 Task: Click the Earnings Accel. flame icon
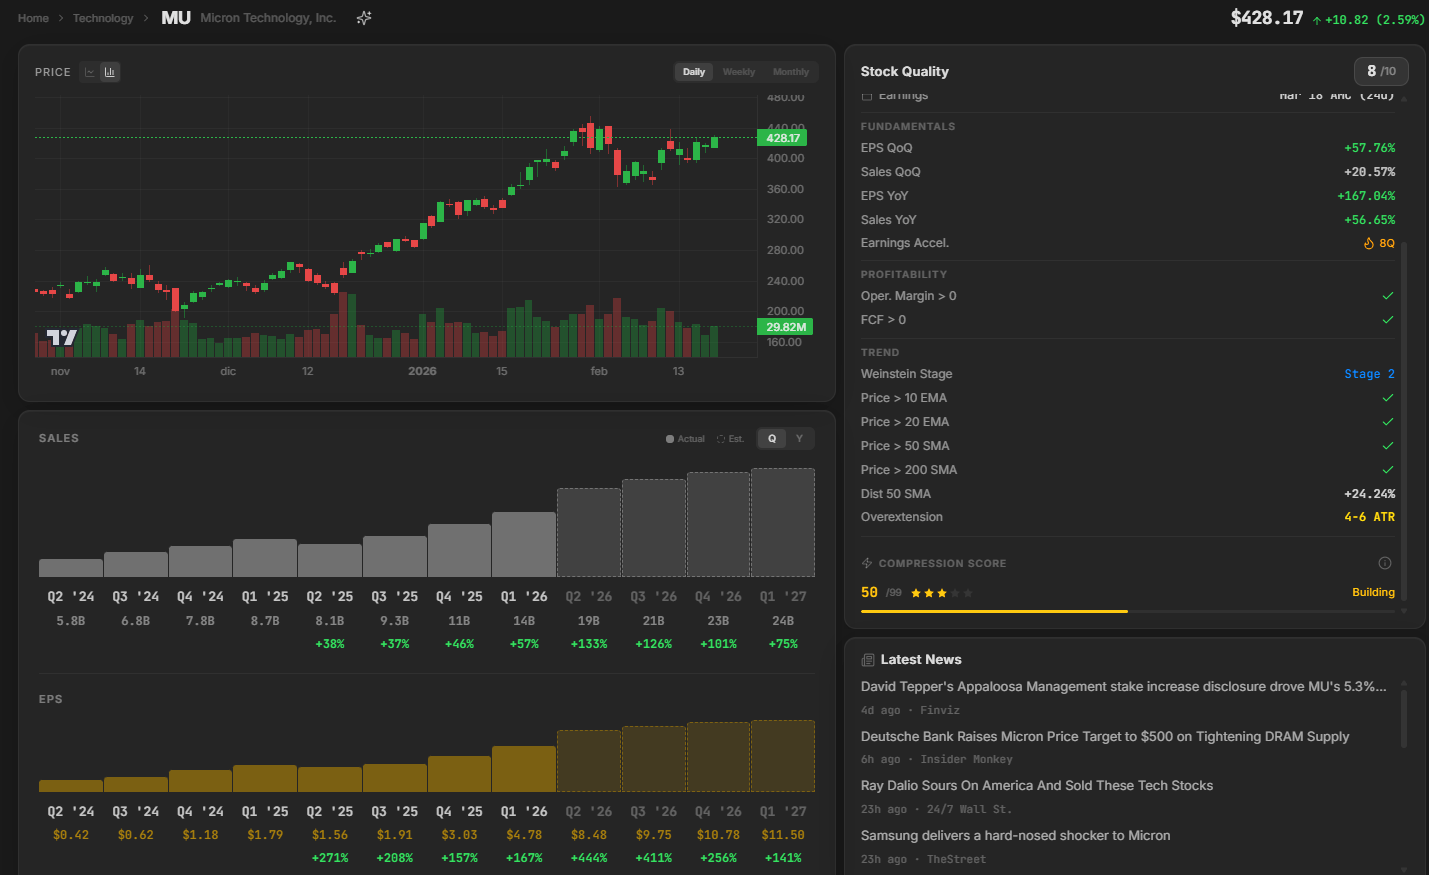(x=1369, y=243)
